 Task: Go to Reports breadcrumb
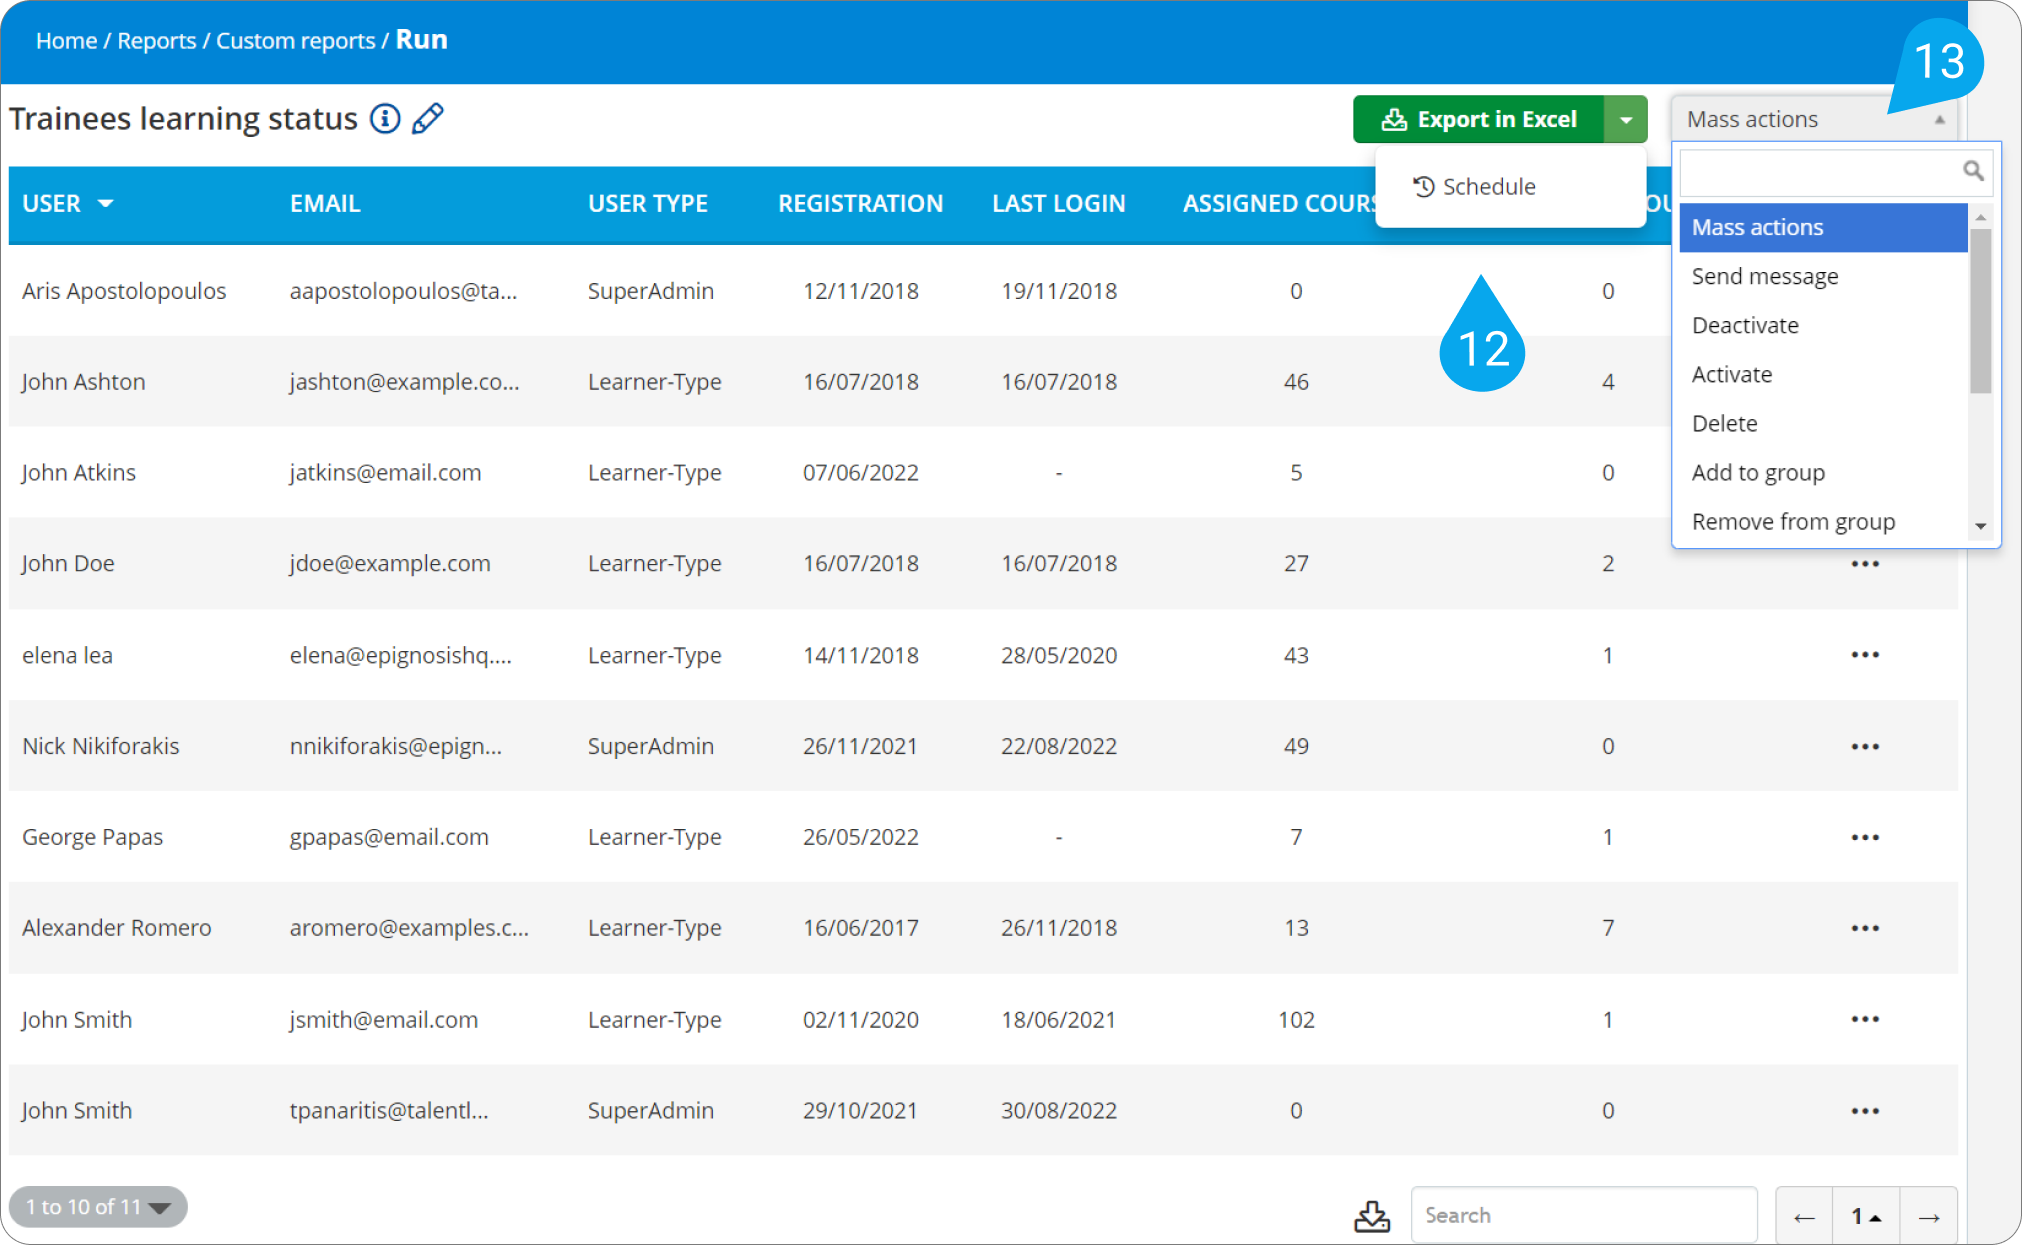click(157, 41)
